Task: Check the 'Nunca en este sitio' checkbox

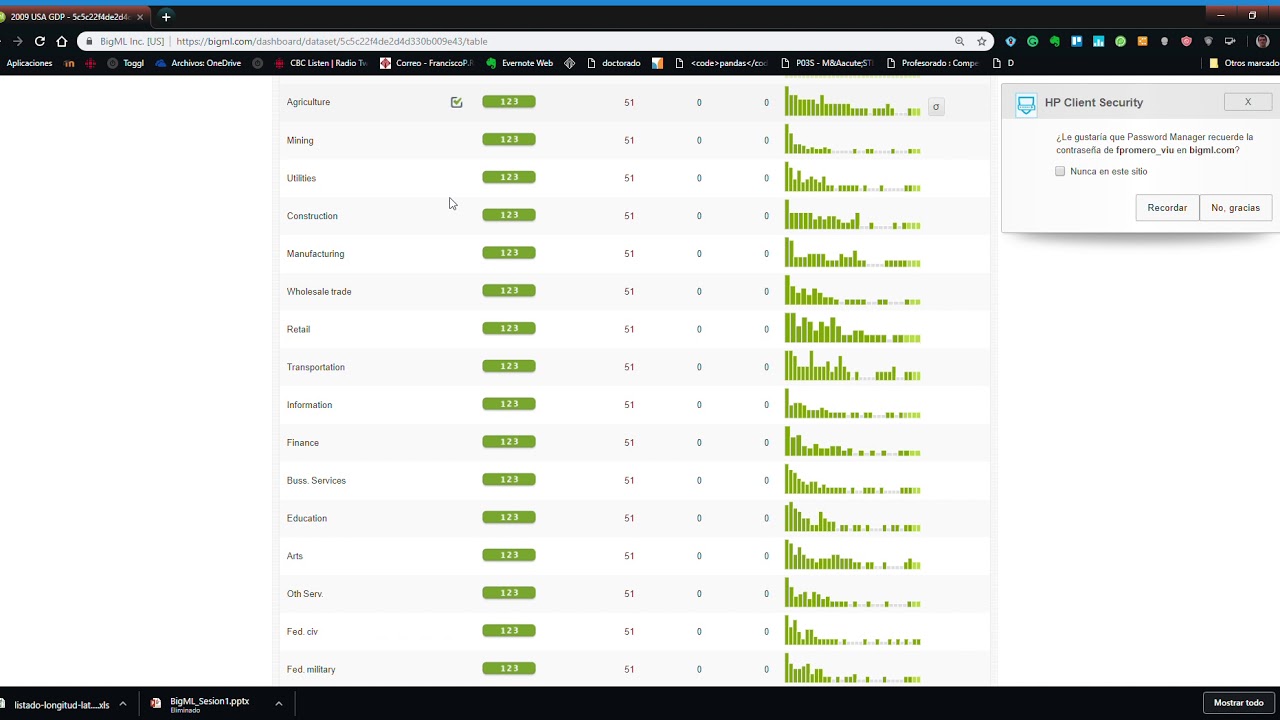Action: [1060, 171]
